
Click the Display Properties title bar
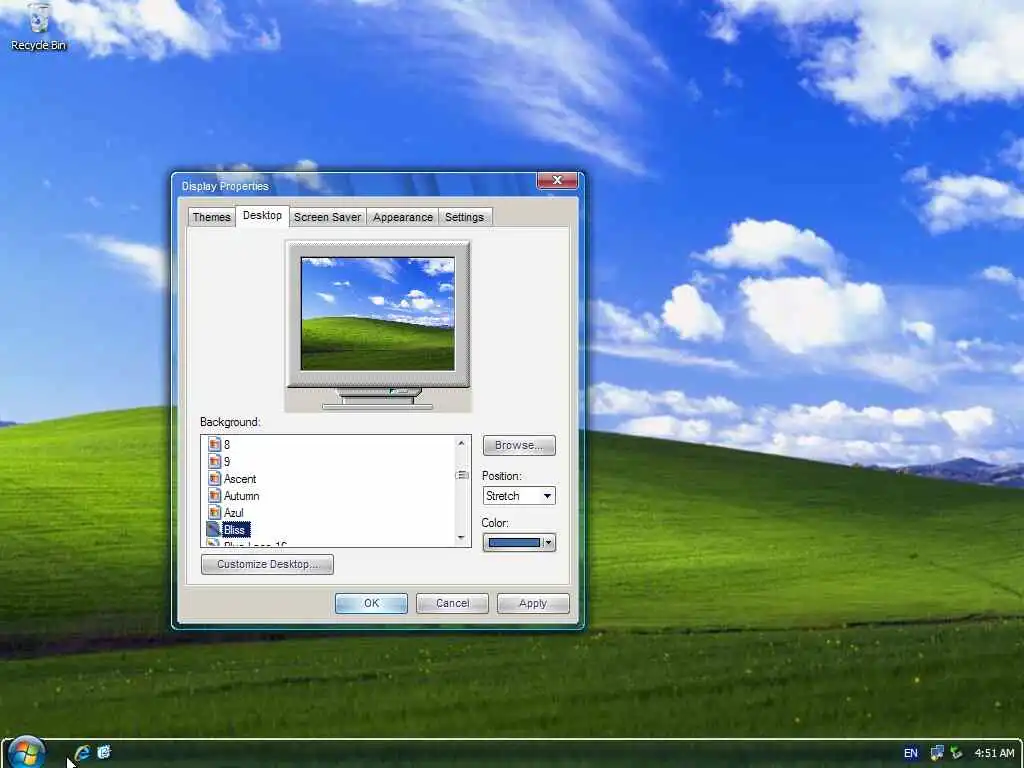(356, 186)
